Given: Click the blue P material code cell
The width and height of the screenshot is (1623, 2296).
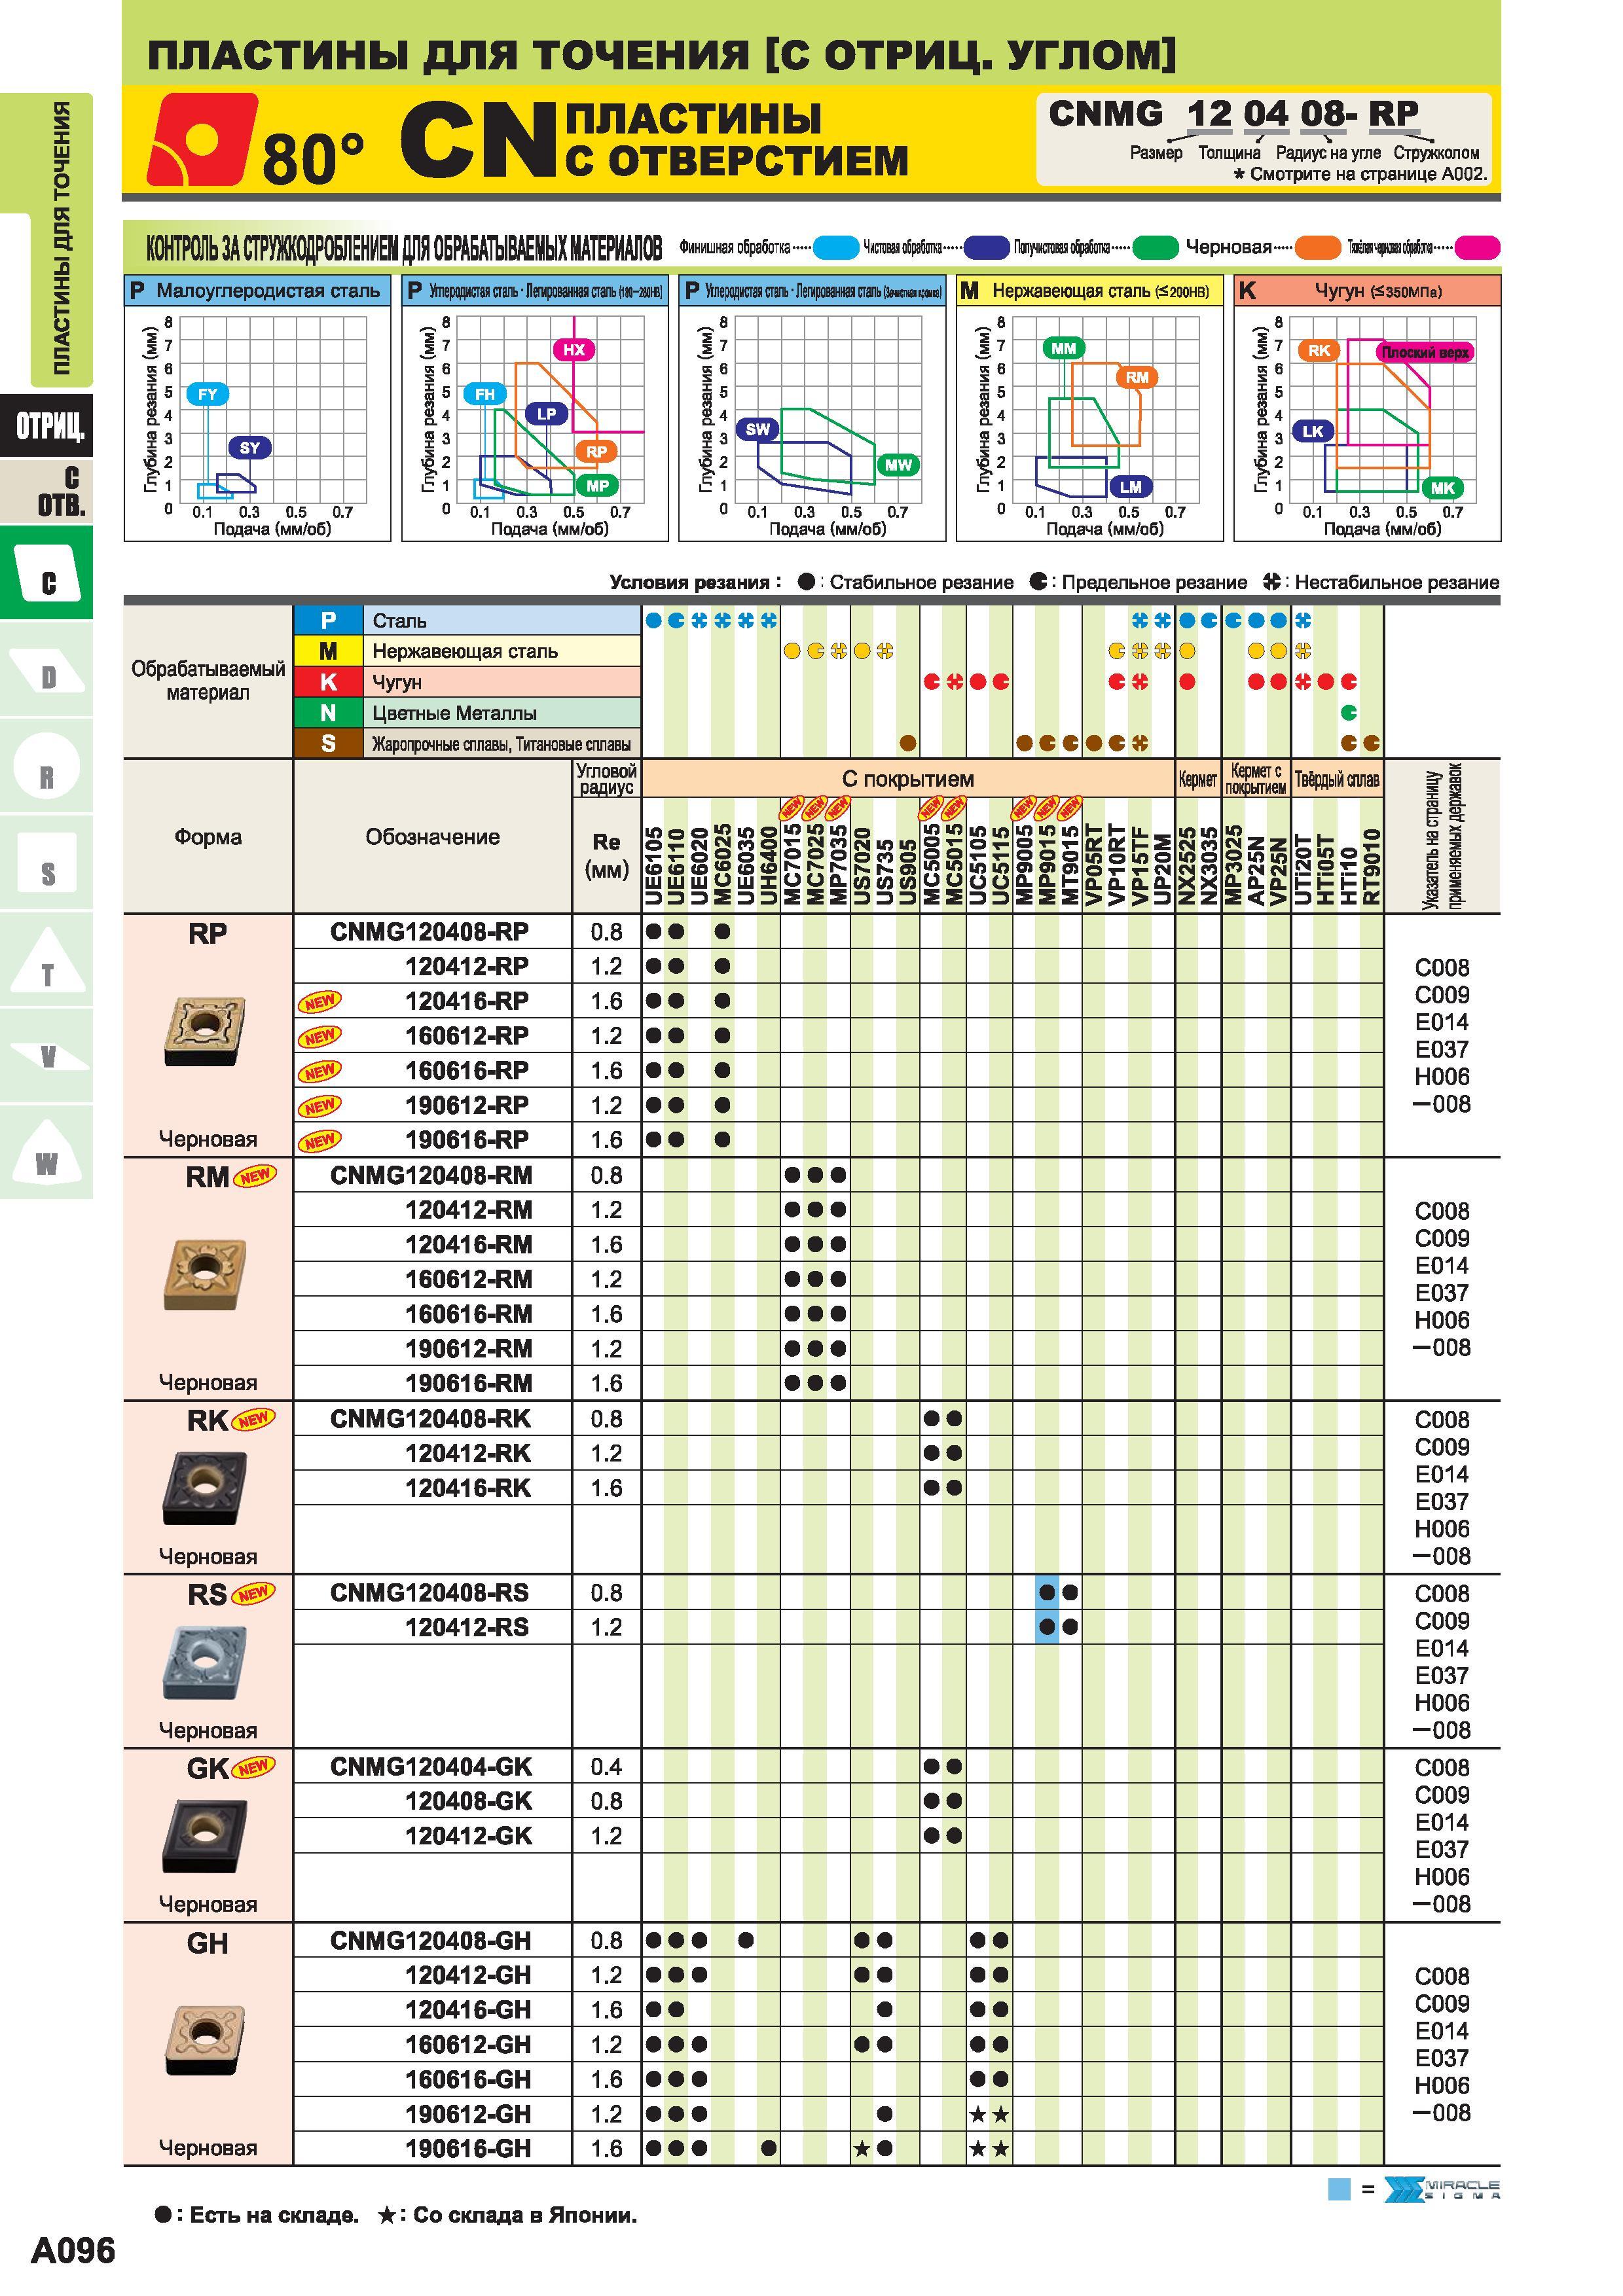Looking at the screenshot, I should pyautogui.click(x=328, y=620).
